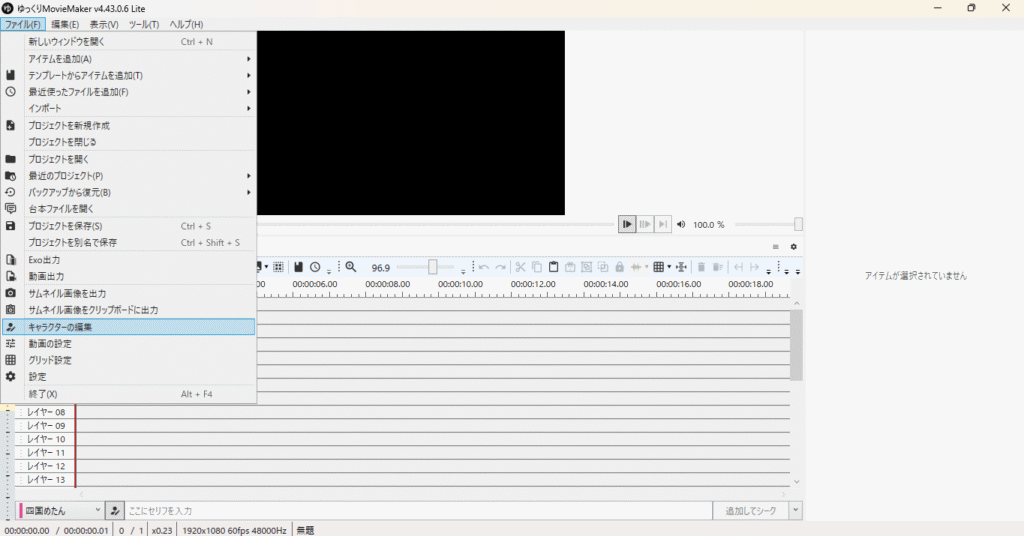Select キャラクターの編集 from the File menu
This screenshot has width=1024, height=536.
point(130,327)
